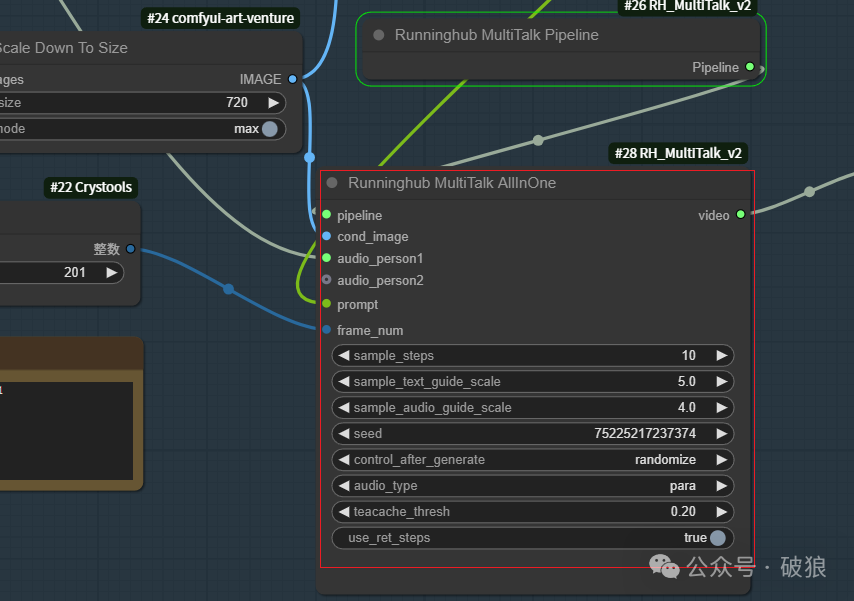Click the video output socket
This screenshot has height=601, width=854.
pos(740,214)
